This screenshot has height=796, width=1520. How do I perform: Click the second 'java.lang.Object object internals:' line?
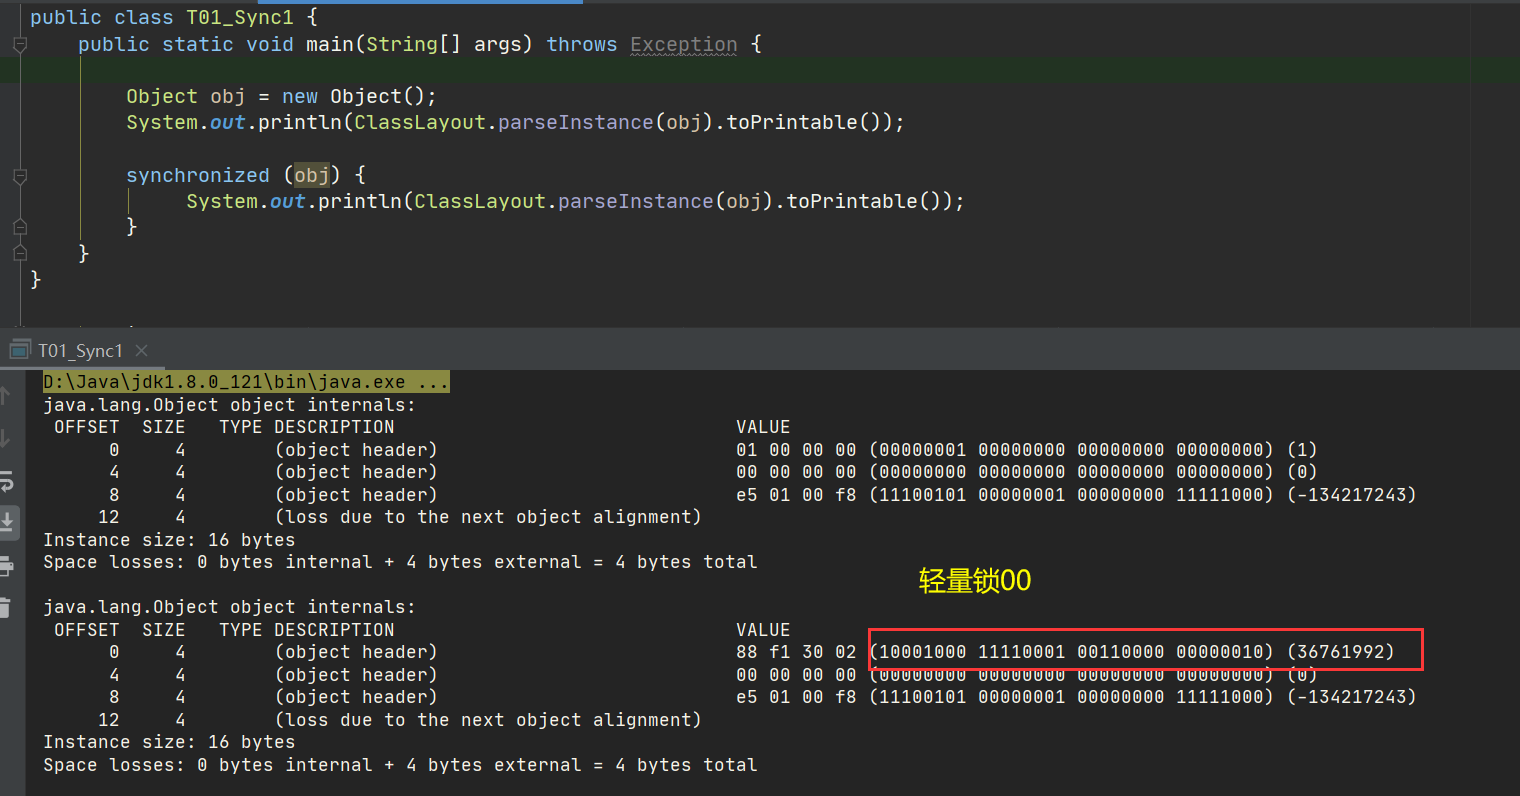click(229, 608)
